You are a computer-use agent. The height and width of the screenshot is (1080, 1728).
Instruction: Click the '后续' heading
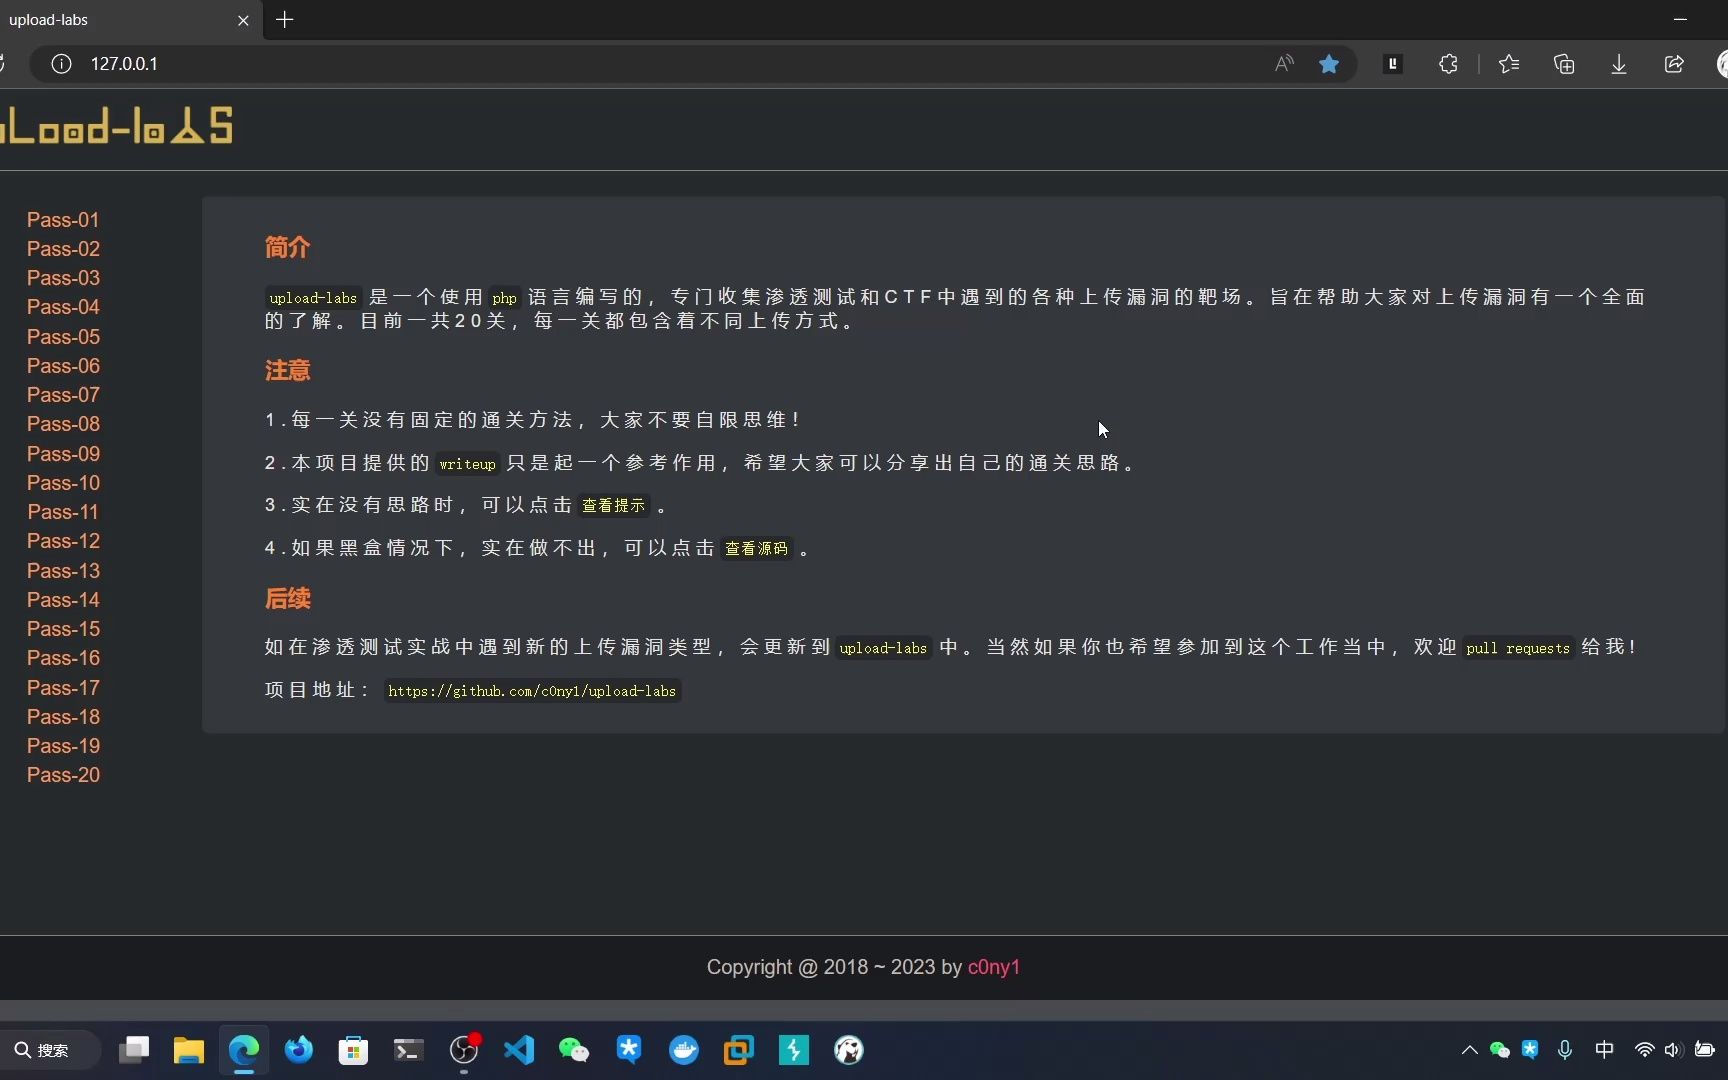(287, 598)
